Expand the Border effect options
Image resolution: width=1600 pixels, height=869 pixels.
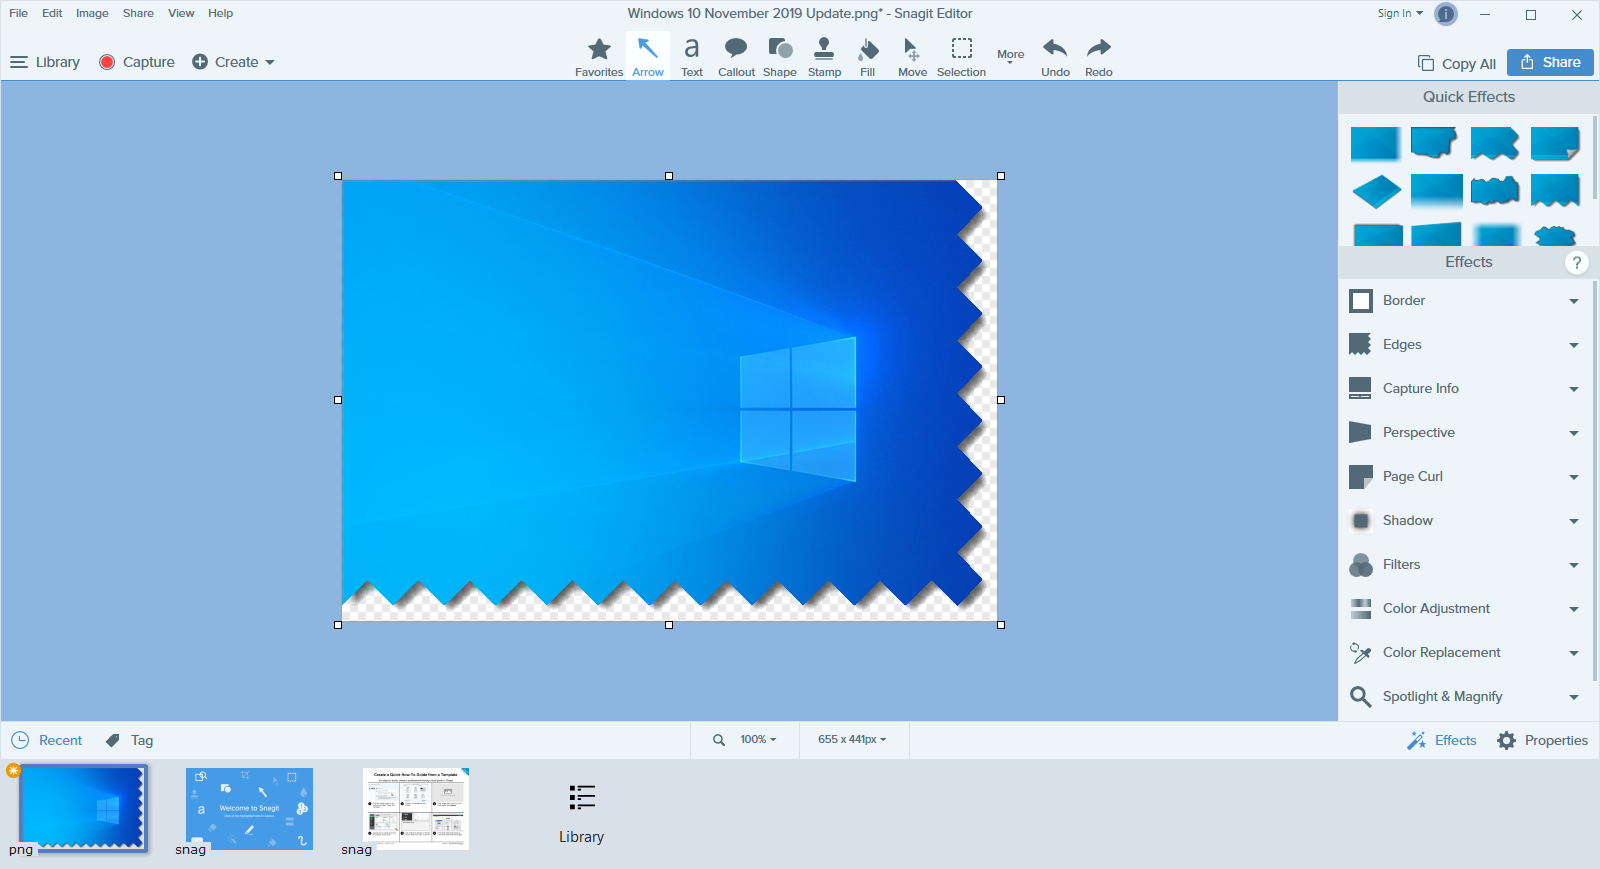[x=1574, y=301]
